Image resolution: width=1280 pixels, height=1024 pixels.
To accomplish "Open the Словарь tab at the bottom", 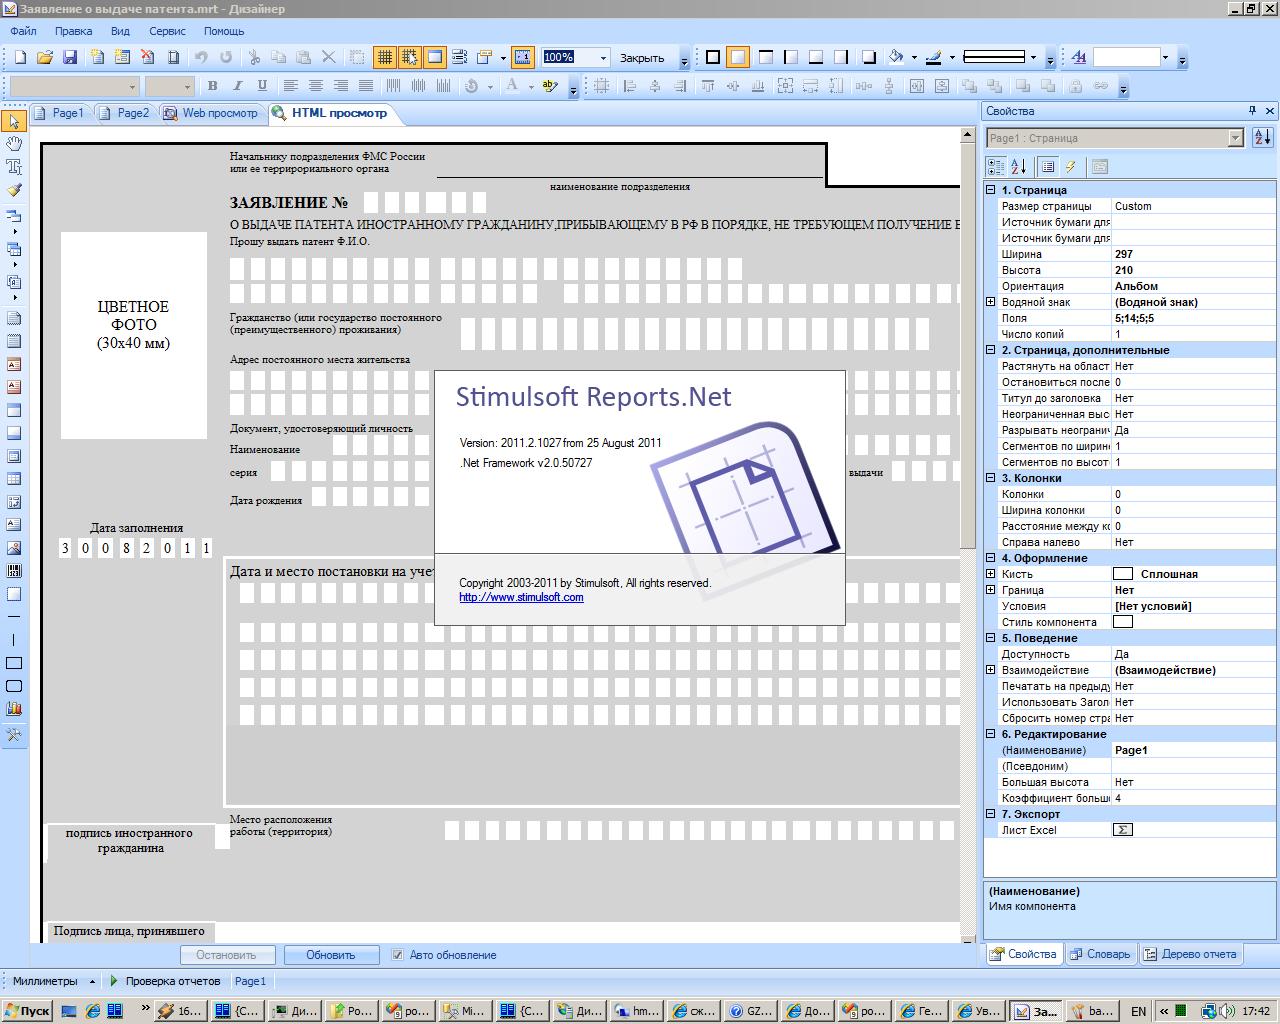I will click(x=1099, y=954).
